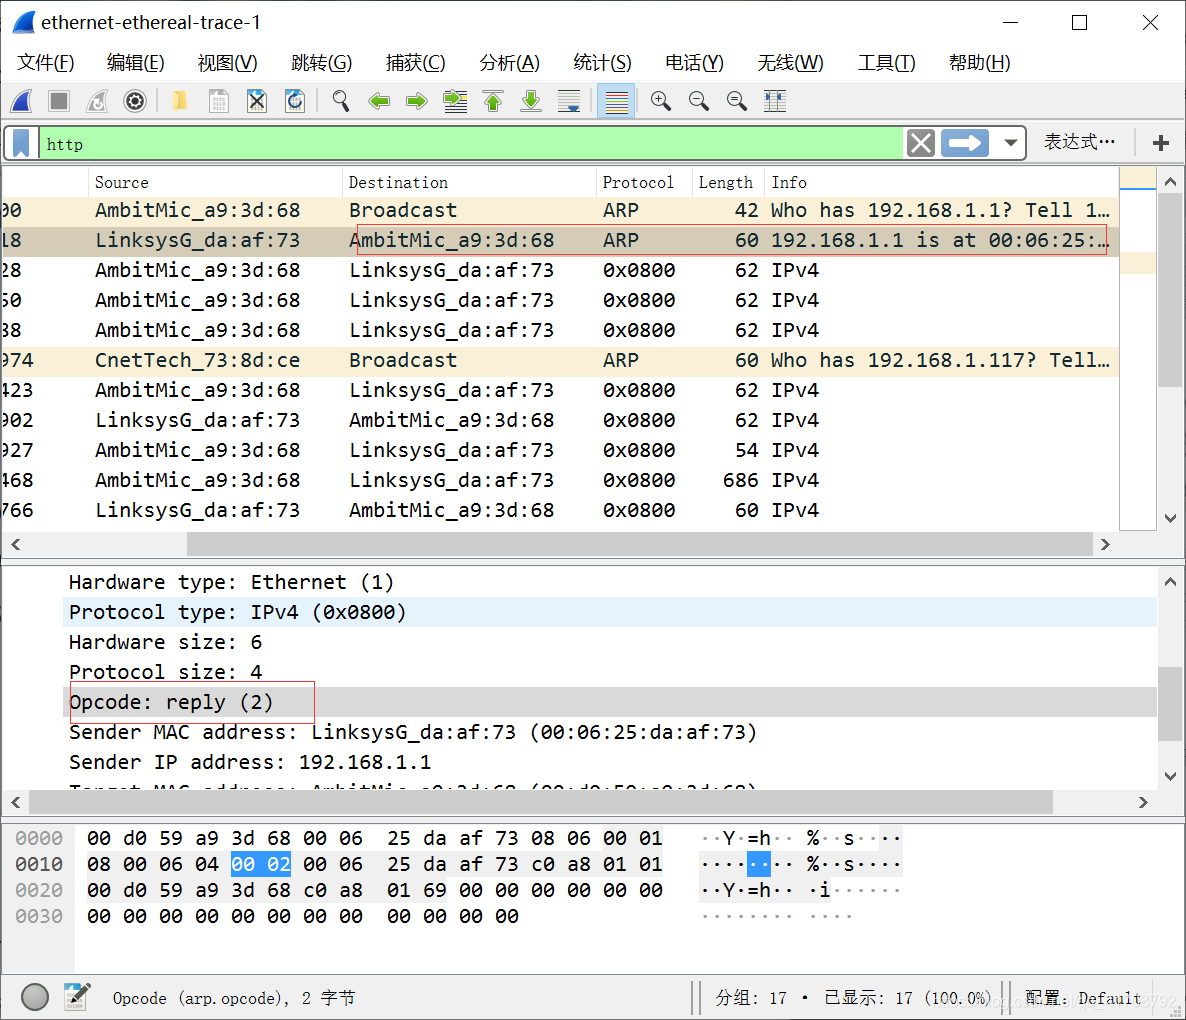
Task: Select the CnetTech_73:8d:ce broadcast packet
Action: pos(559,360)
